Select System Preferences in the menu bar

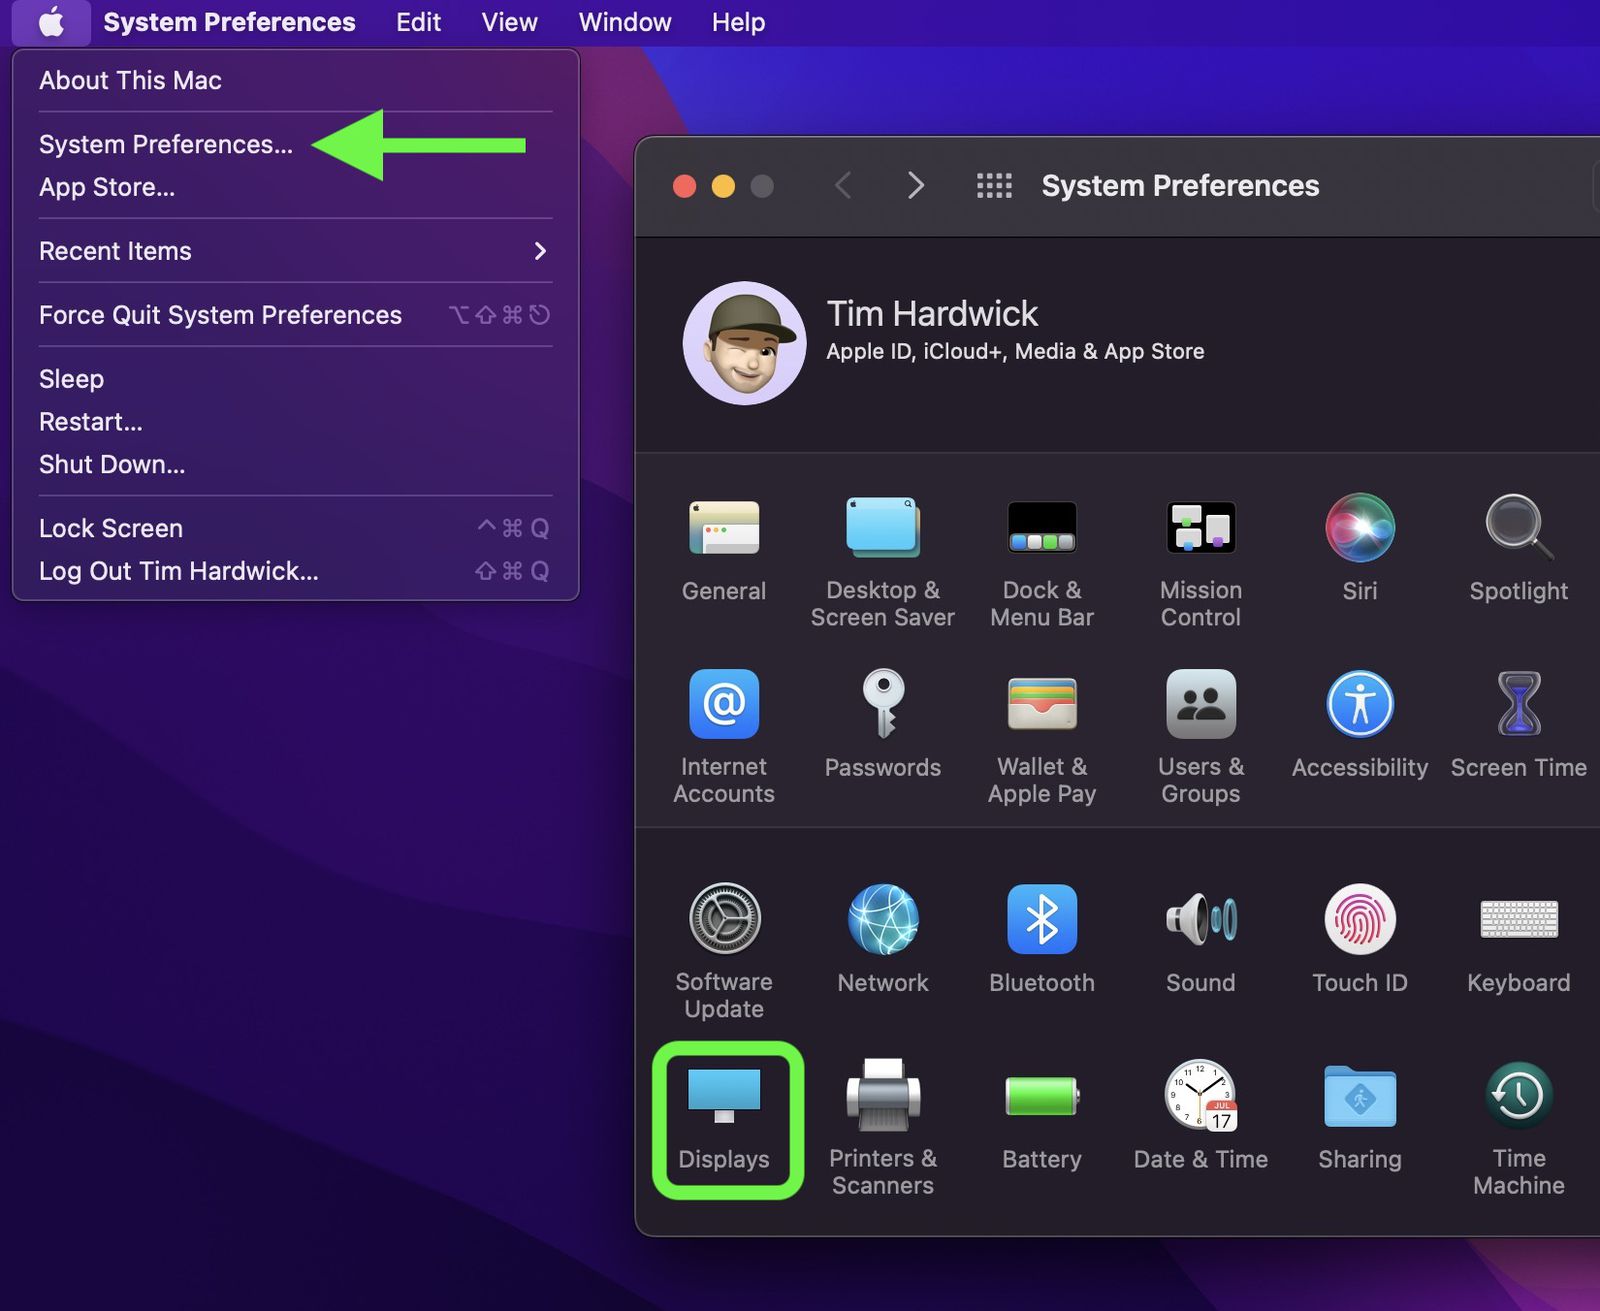(x=229, y=22)
